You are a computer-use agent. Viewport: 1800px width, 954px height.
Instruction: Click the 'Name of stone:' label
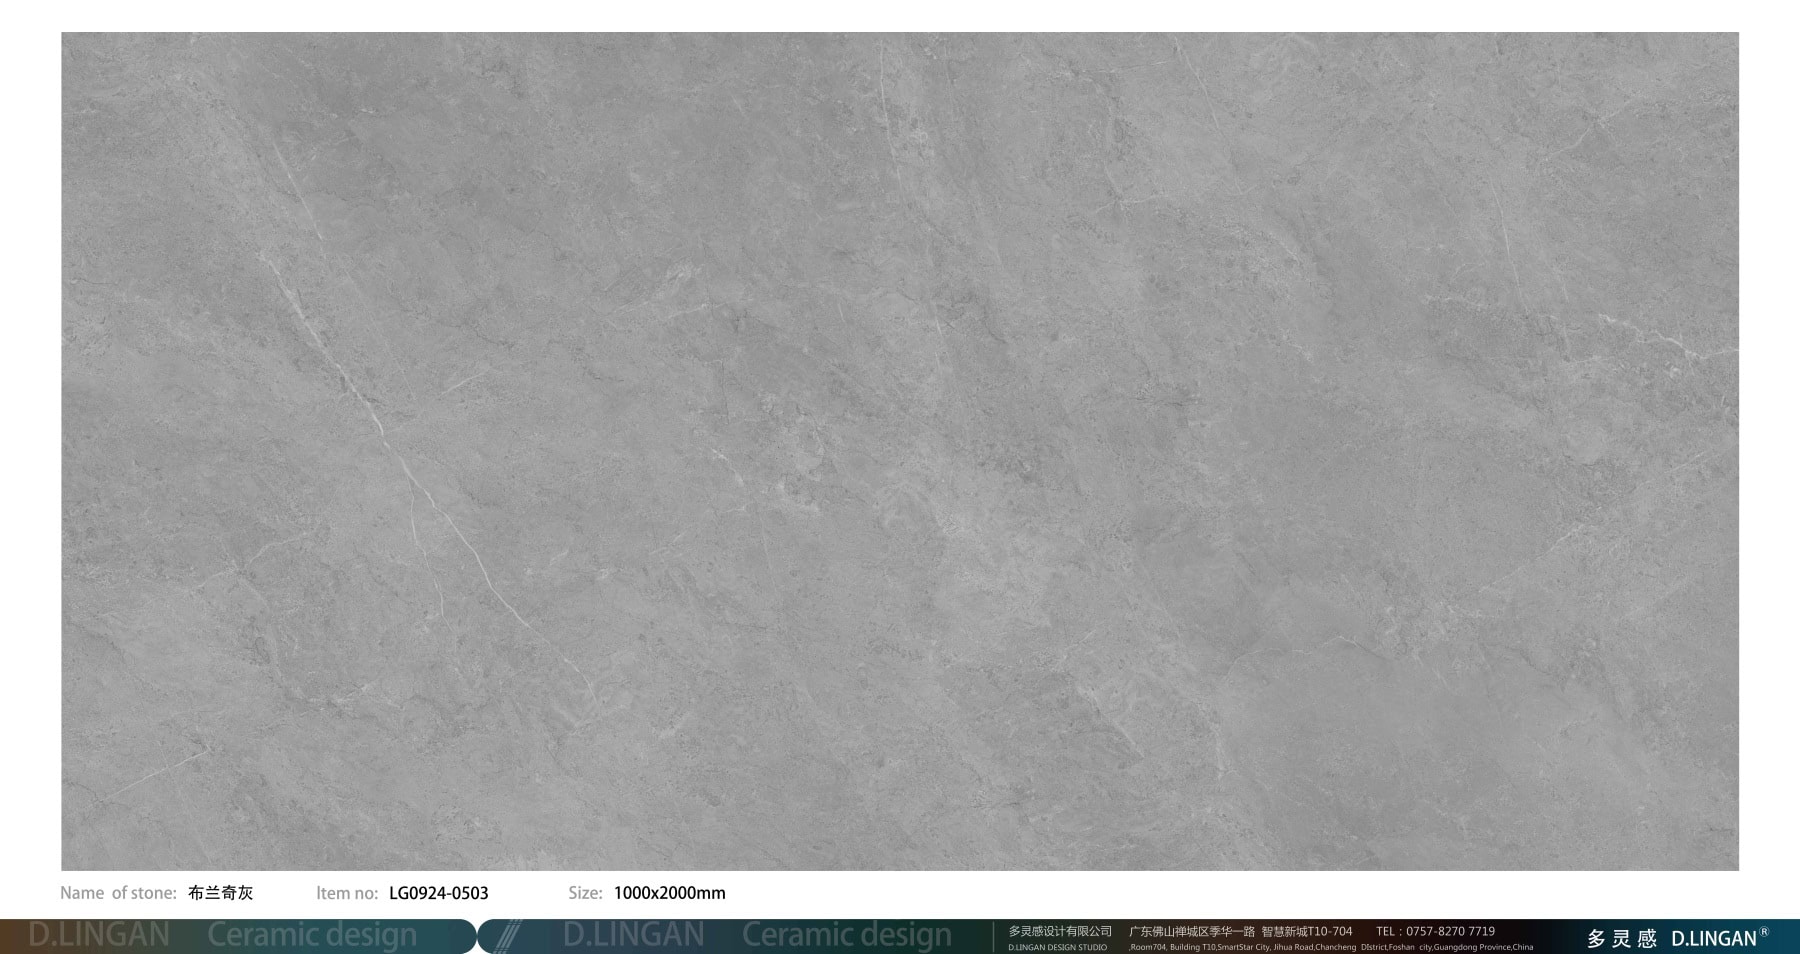point(118,893)
